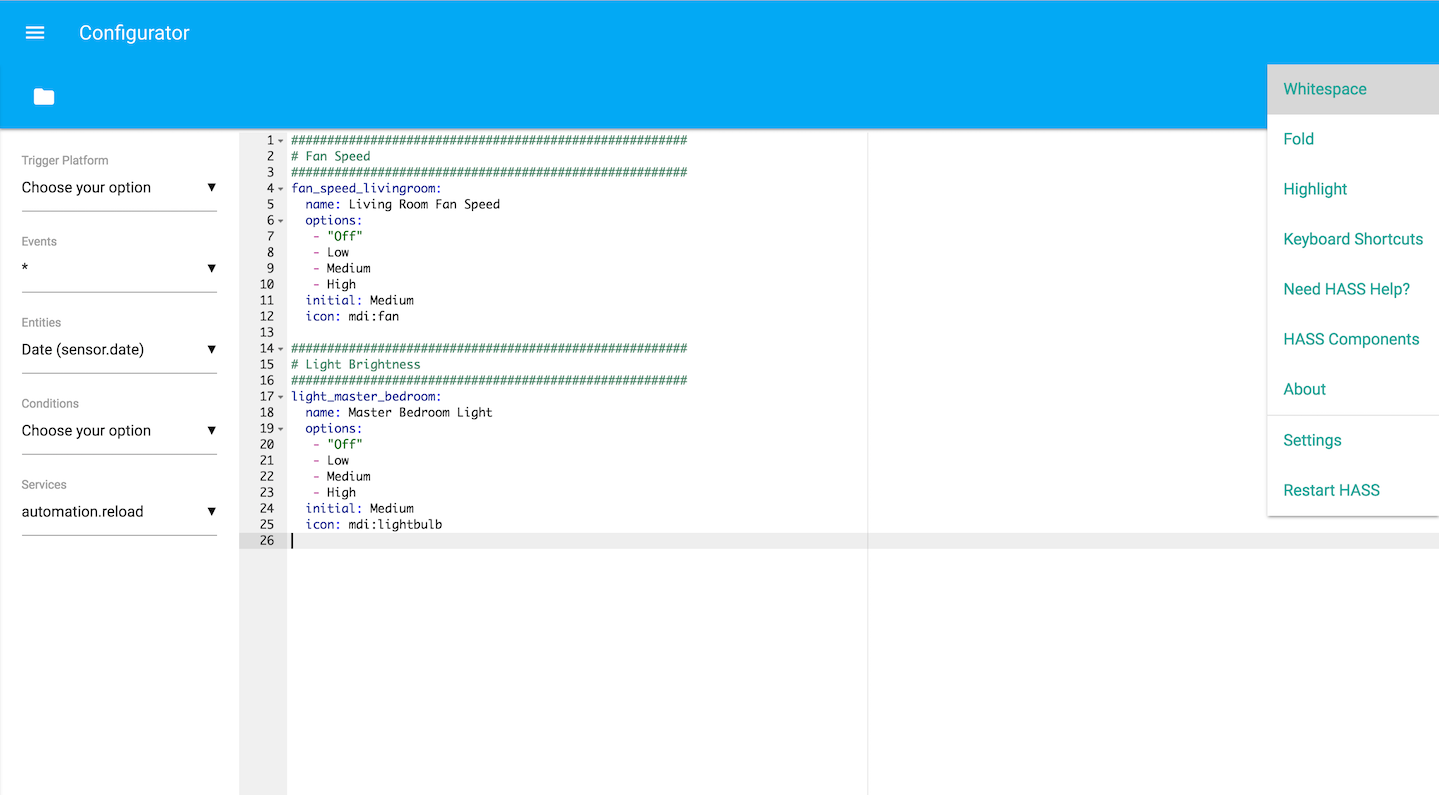This screenshot has height=795, width=1439.
Task: Click the "Off" option on line 7
Action: [338, 236]
